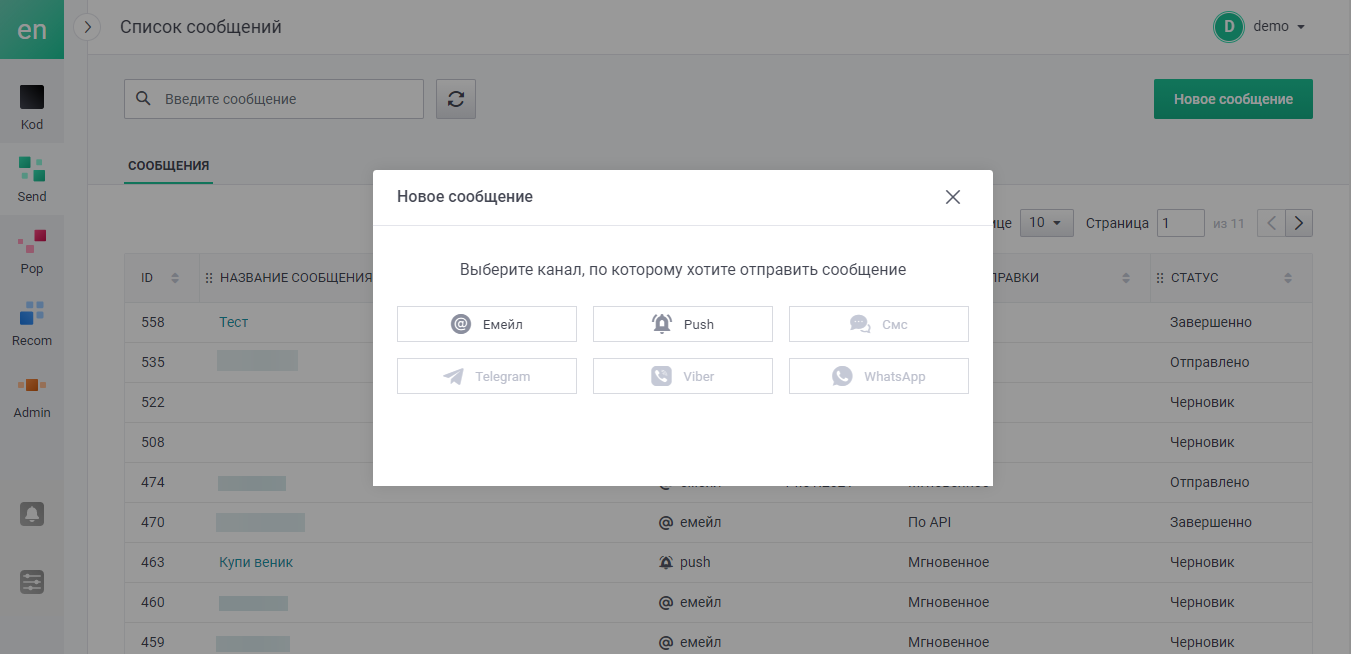Click the sort arrows beside the partially hidden send-time header
Viewport: 1351px width, 654px height.
point(1126,278)
